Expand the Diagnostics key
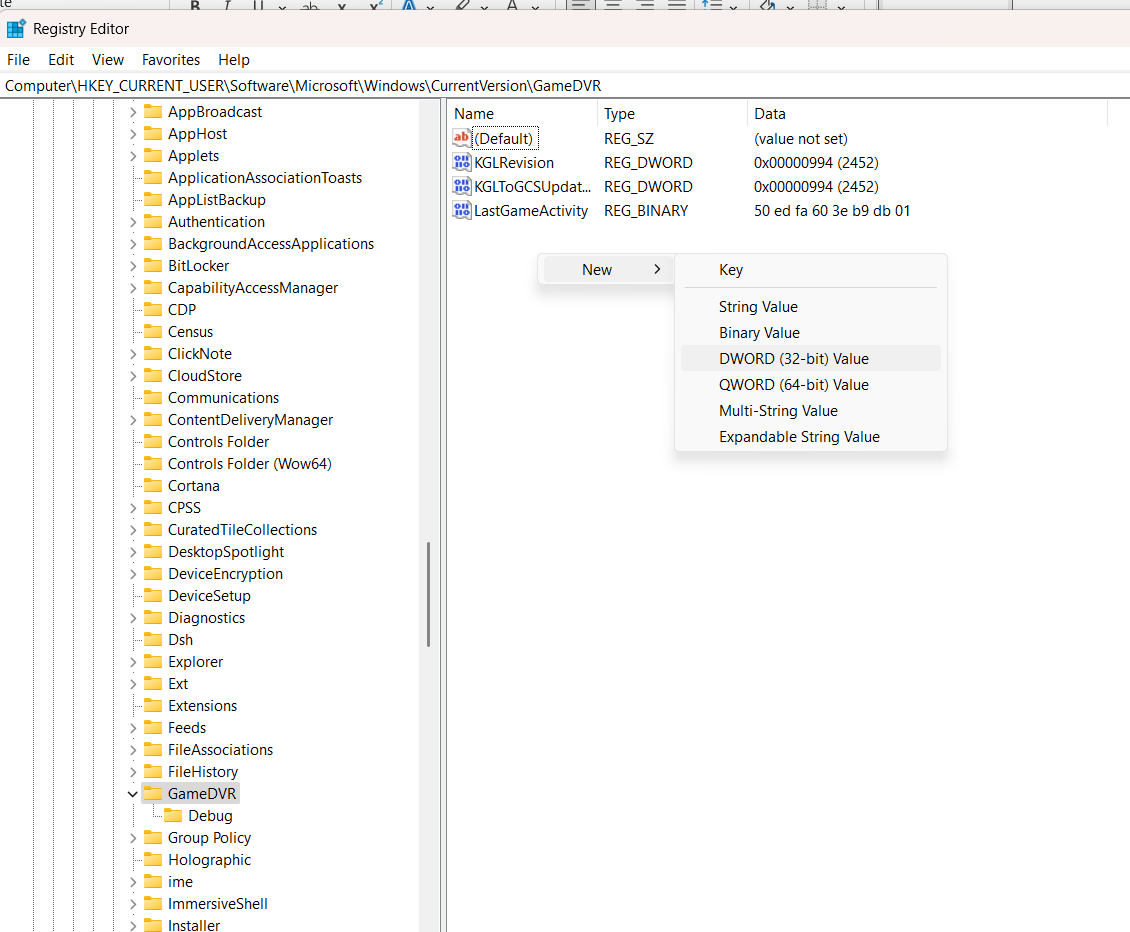The image size is (1130, 932). [133, 618]
